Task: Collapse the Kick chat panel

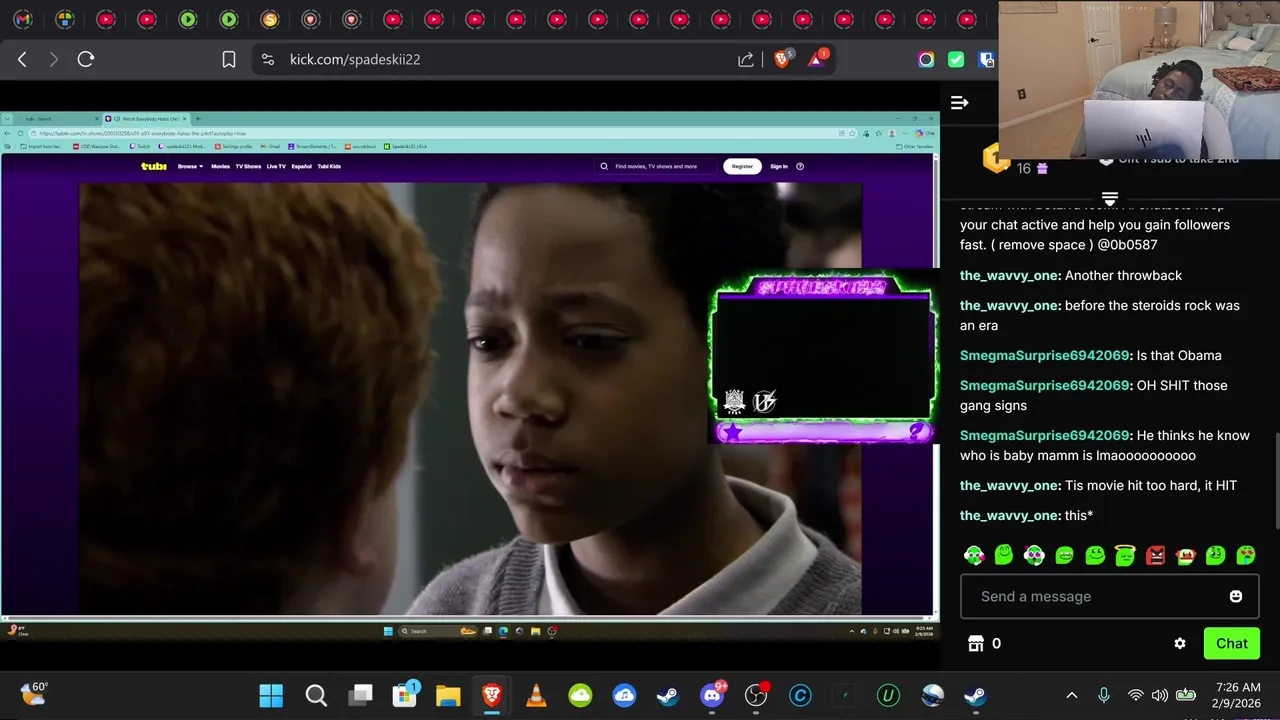Action: click(x=959, y=102)
